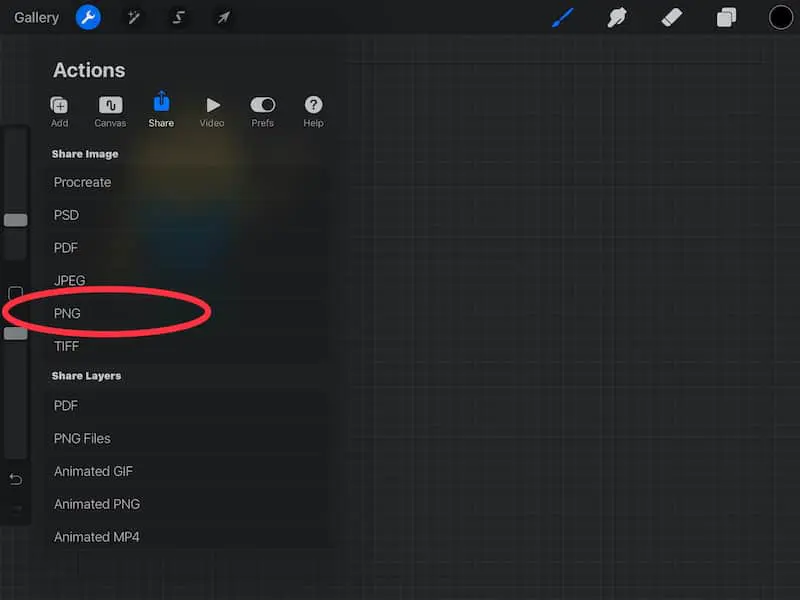Select the Eraser tool
The image size is (800, 600).
coord(672,18)
